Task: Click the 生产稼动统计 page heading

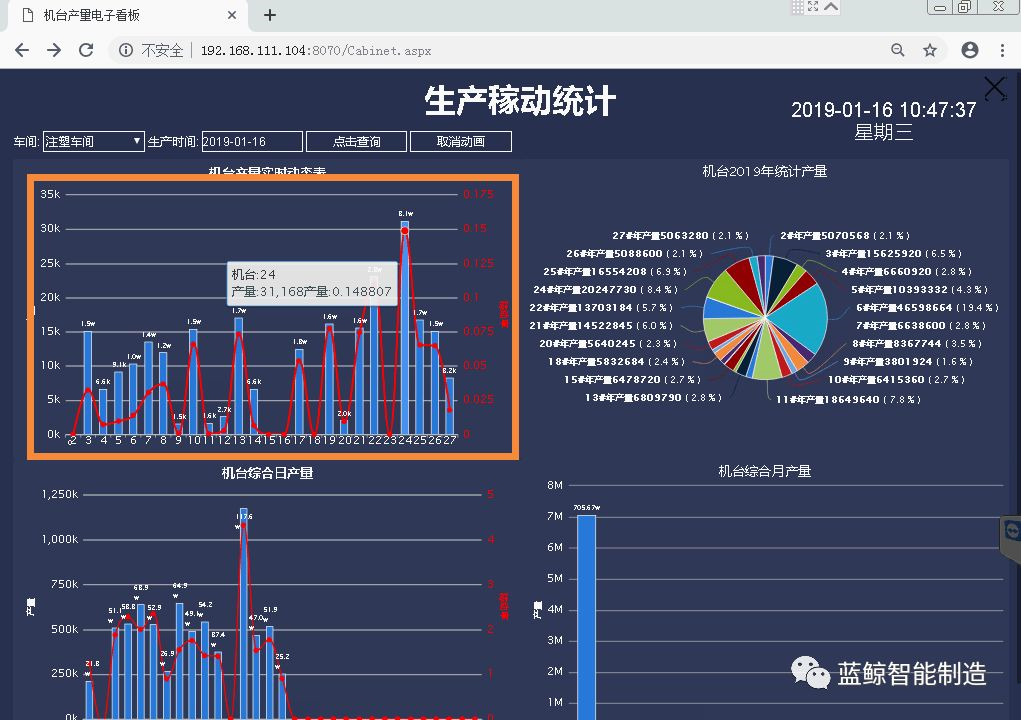Action: 520,102
